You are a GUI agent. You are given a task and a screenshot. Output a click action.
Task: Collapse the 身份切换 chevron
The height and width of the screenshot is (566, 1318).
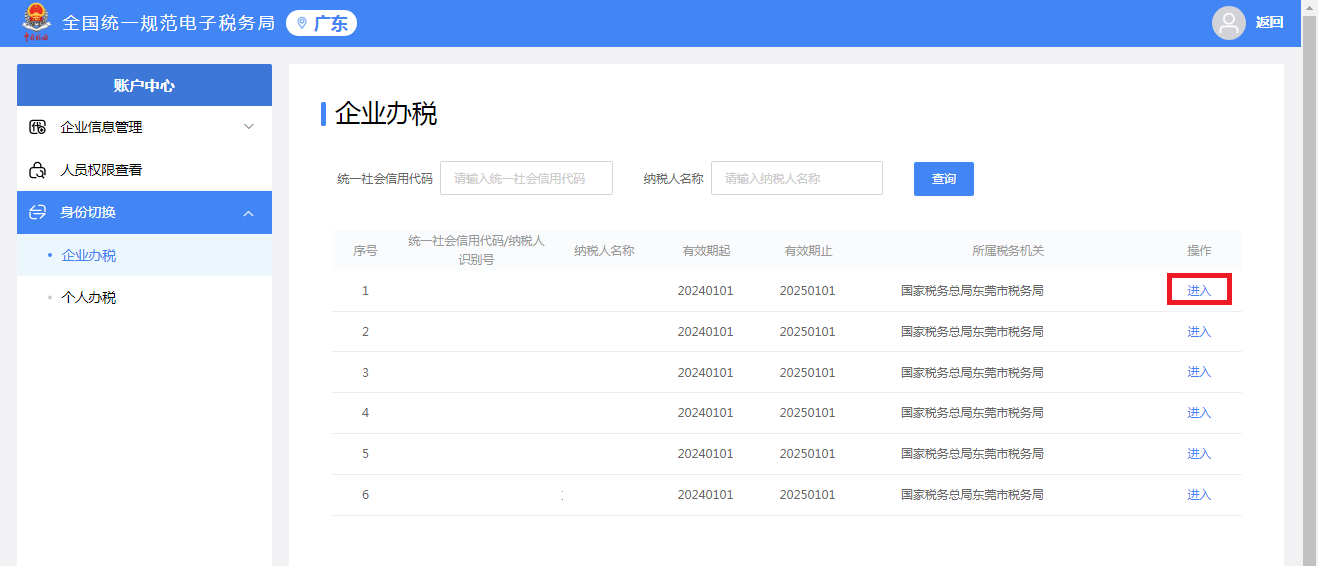(249, 213)
